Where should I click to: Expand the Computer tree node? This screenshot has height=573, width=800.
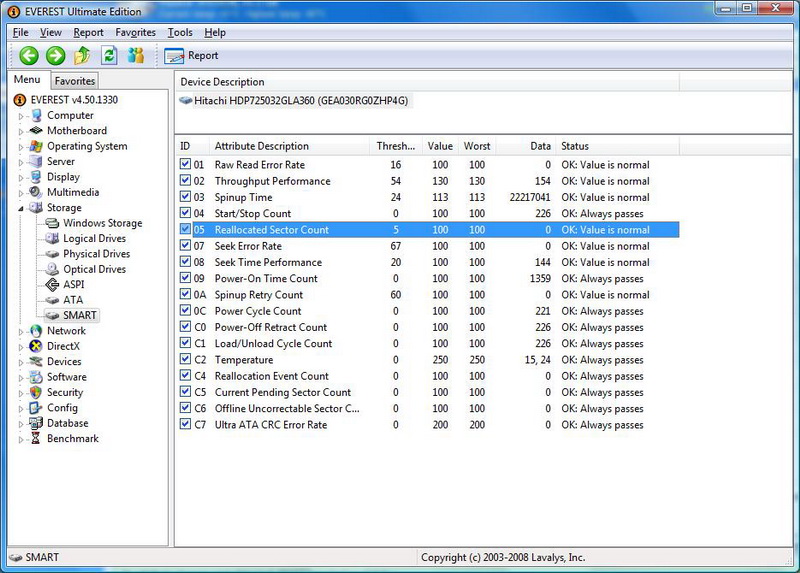pos(20,116)
